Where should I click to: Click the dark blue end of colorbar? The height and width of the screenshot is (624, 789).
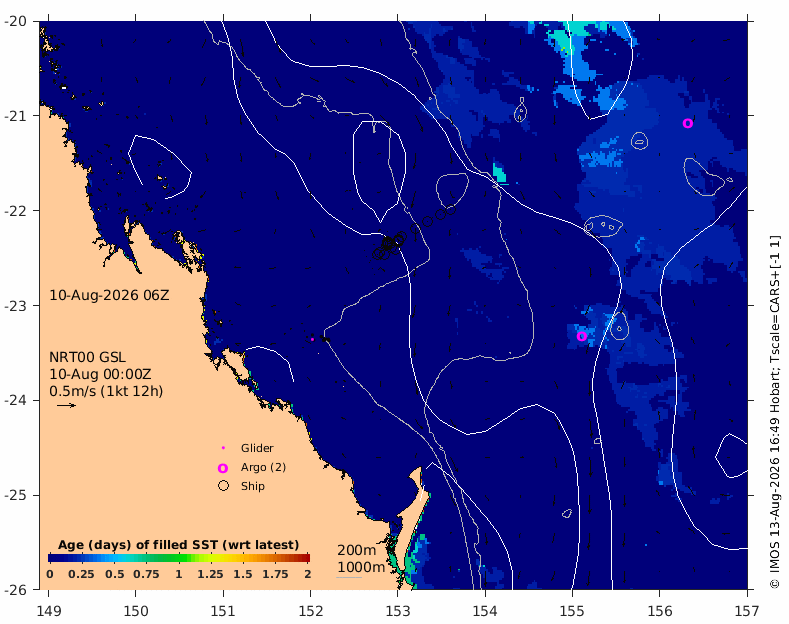52,558
